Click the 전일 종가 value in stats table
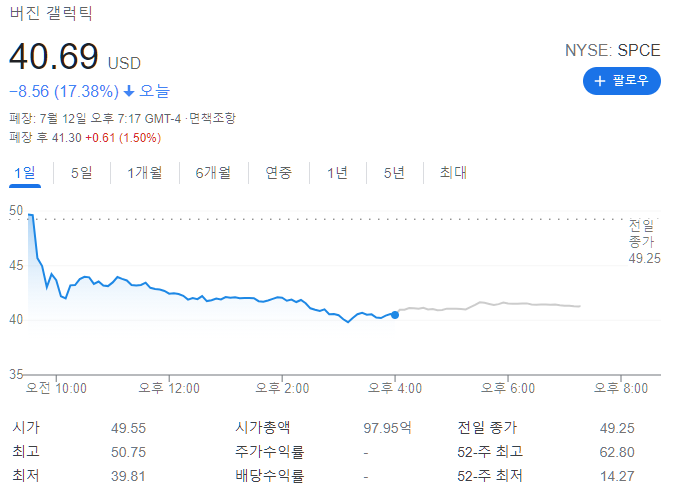Image resolution: width=681 pixels, height=496 pixels. click(x=617, y=428)
